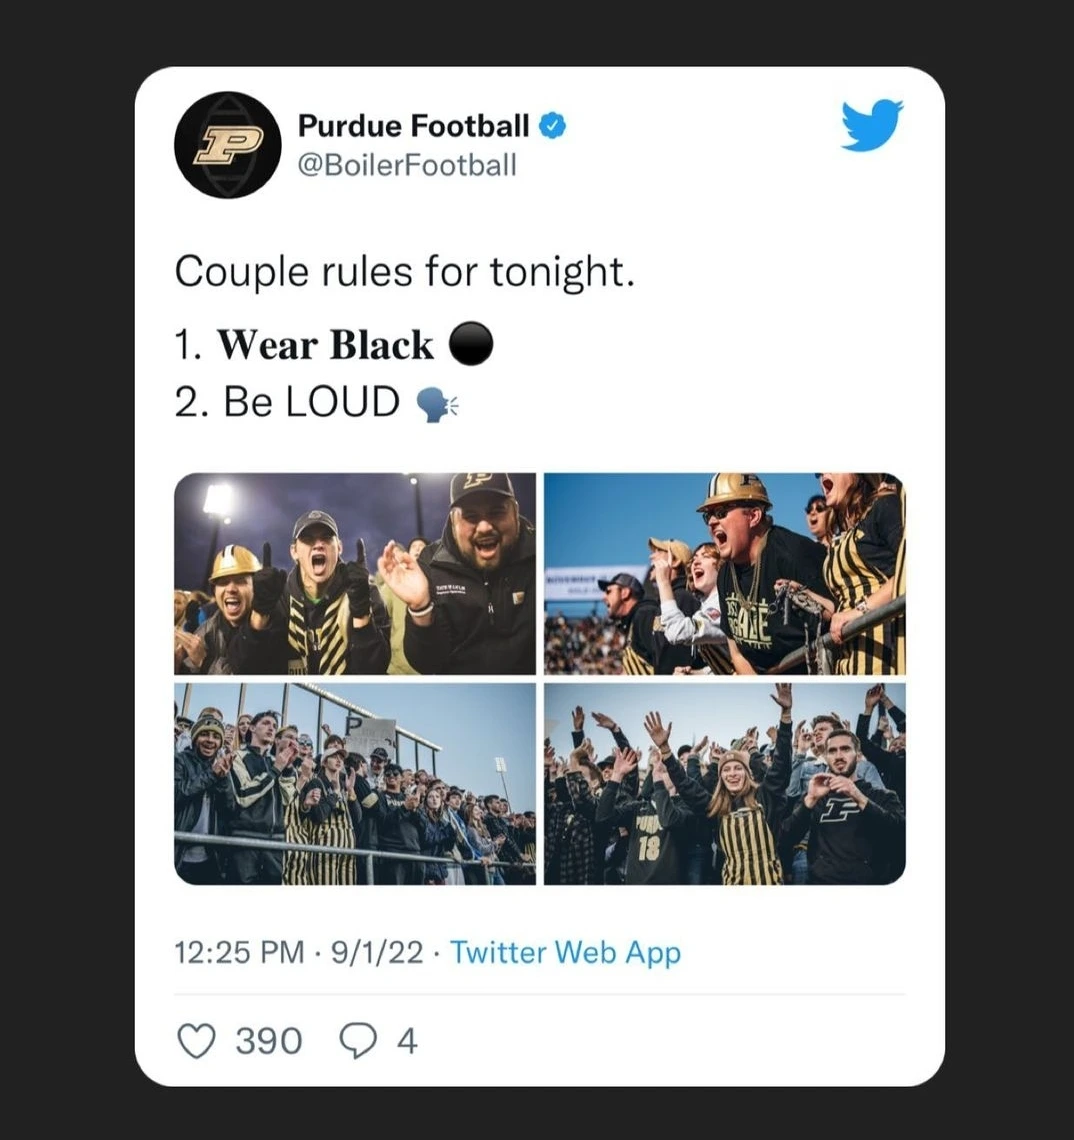Like the tweet with the heart icon
Image resolution: width=1074 pixels, height=1140 pixels.
pos(196,1040)
